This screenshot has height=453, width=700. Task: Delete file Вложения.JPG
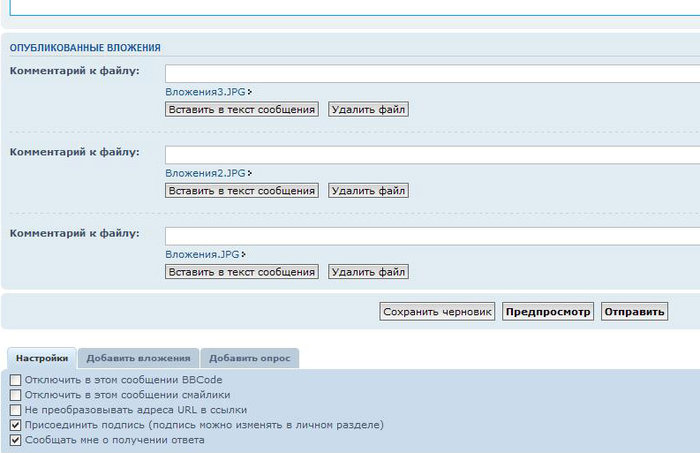point(368,272)
